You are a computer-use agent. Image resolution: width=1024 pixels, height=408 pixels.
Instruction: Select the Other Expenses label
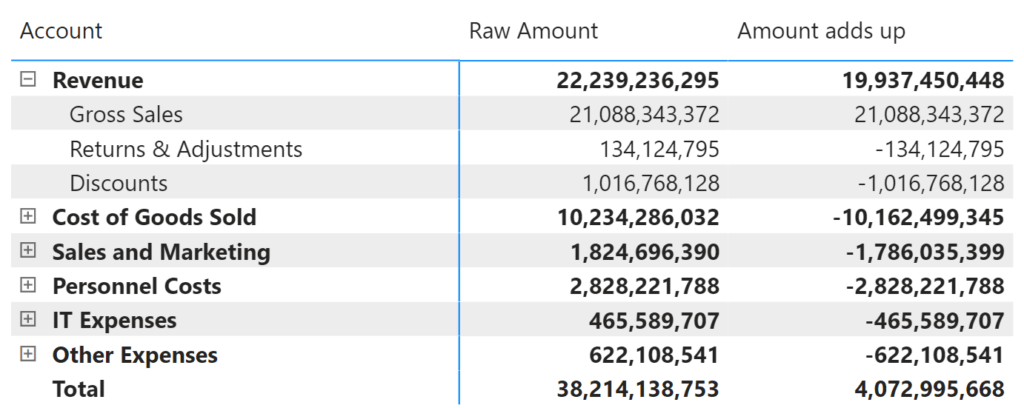point(135,355)
